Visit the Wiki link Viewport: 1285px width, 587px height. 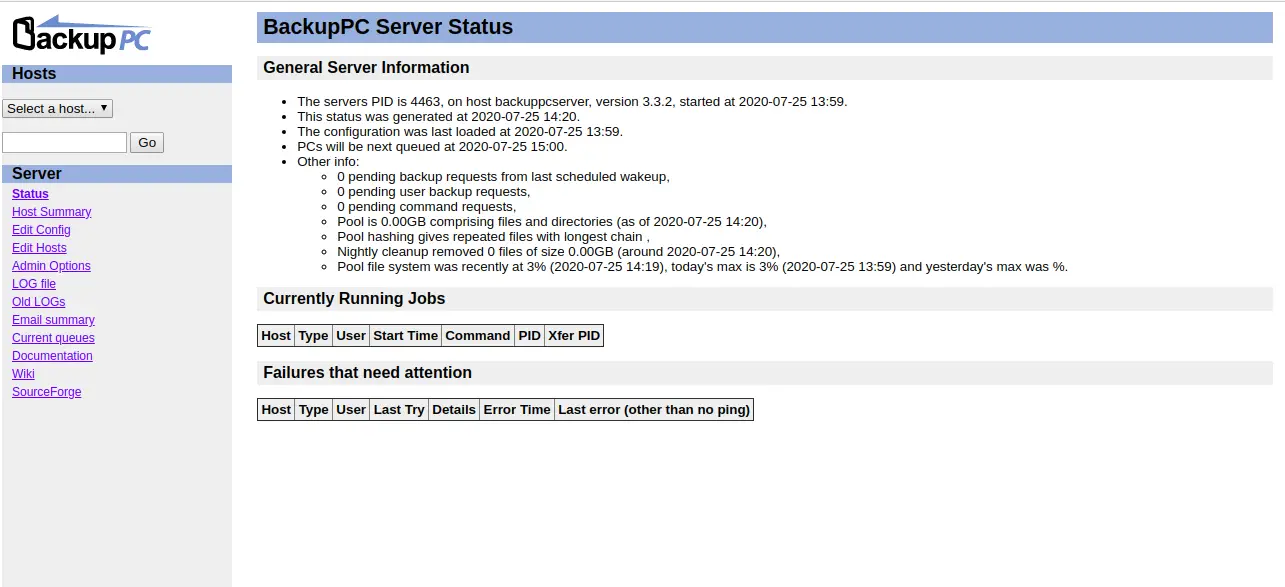pyautogui.click(x=23, y=374)
